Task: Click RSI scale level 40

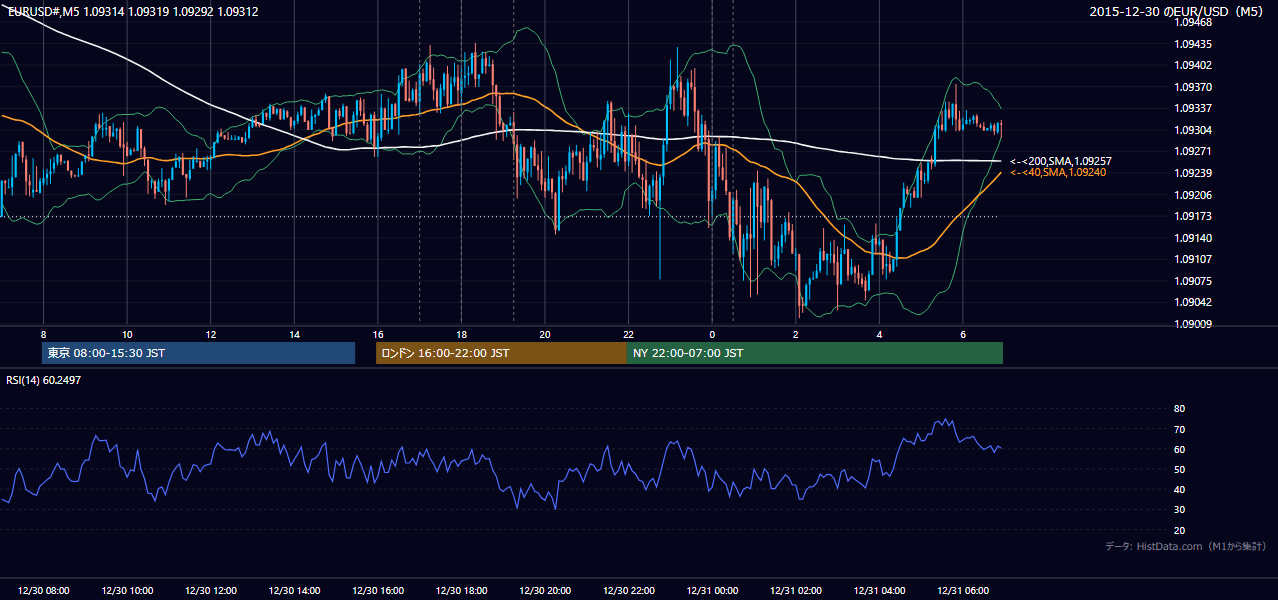Action: [1179, 489]
